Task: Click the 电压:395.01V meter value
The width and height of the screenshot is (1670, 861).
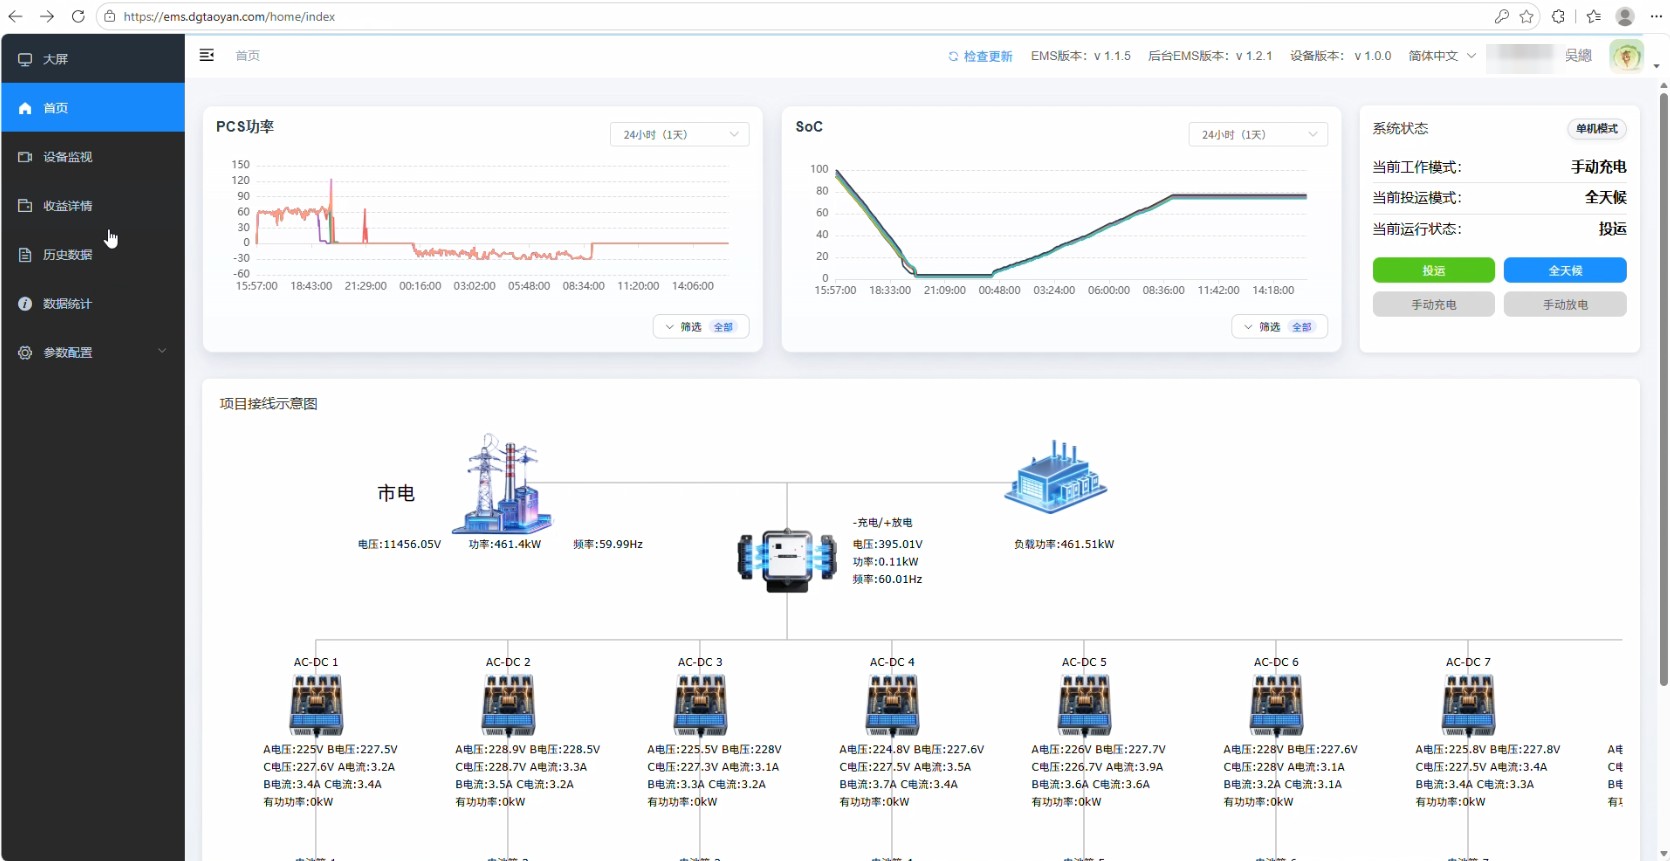Action: click(x=887, y=544)
